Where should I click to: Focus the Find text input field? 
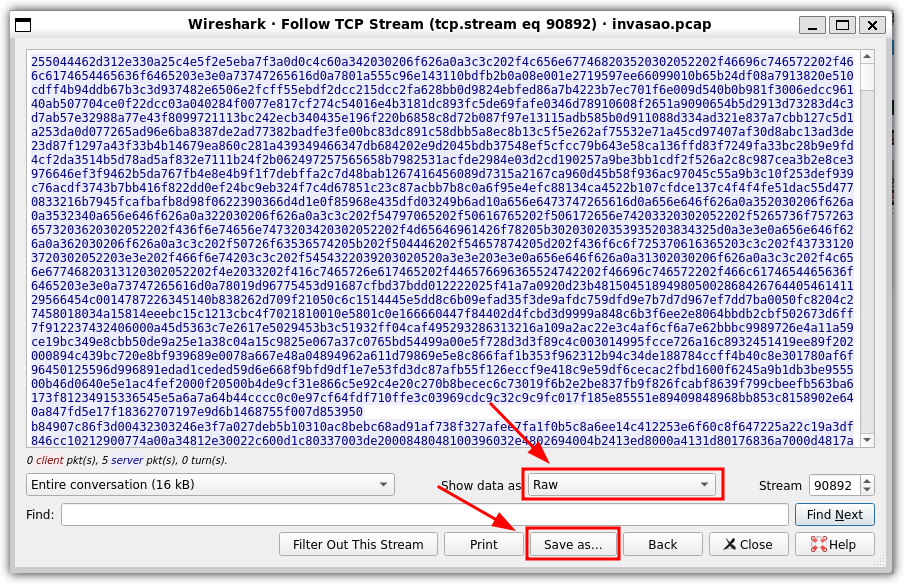424,515
